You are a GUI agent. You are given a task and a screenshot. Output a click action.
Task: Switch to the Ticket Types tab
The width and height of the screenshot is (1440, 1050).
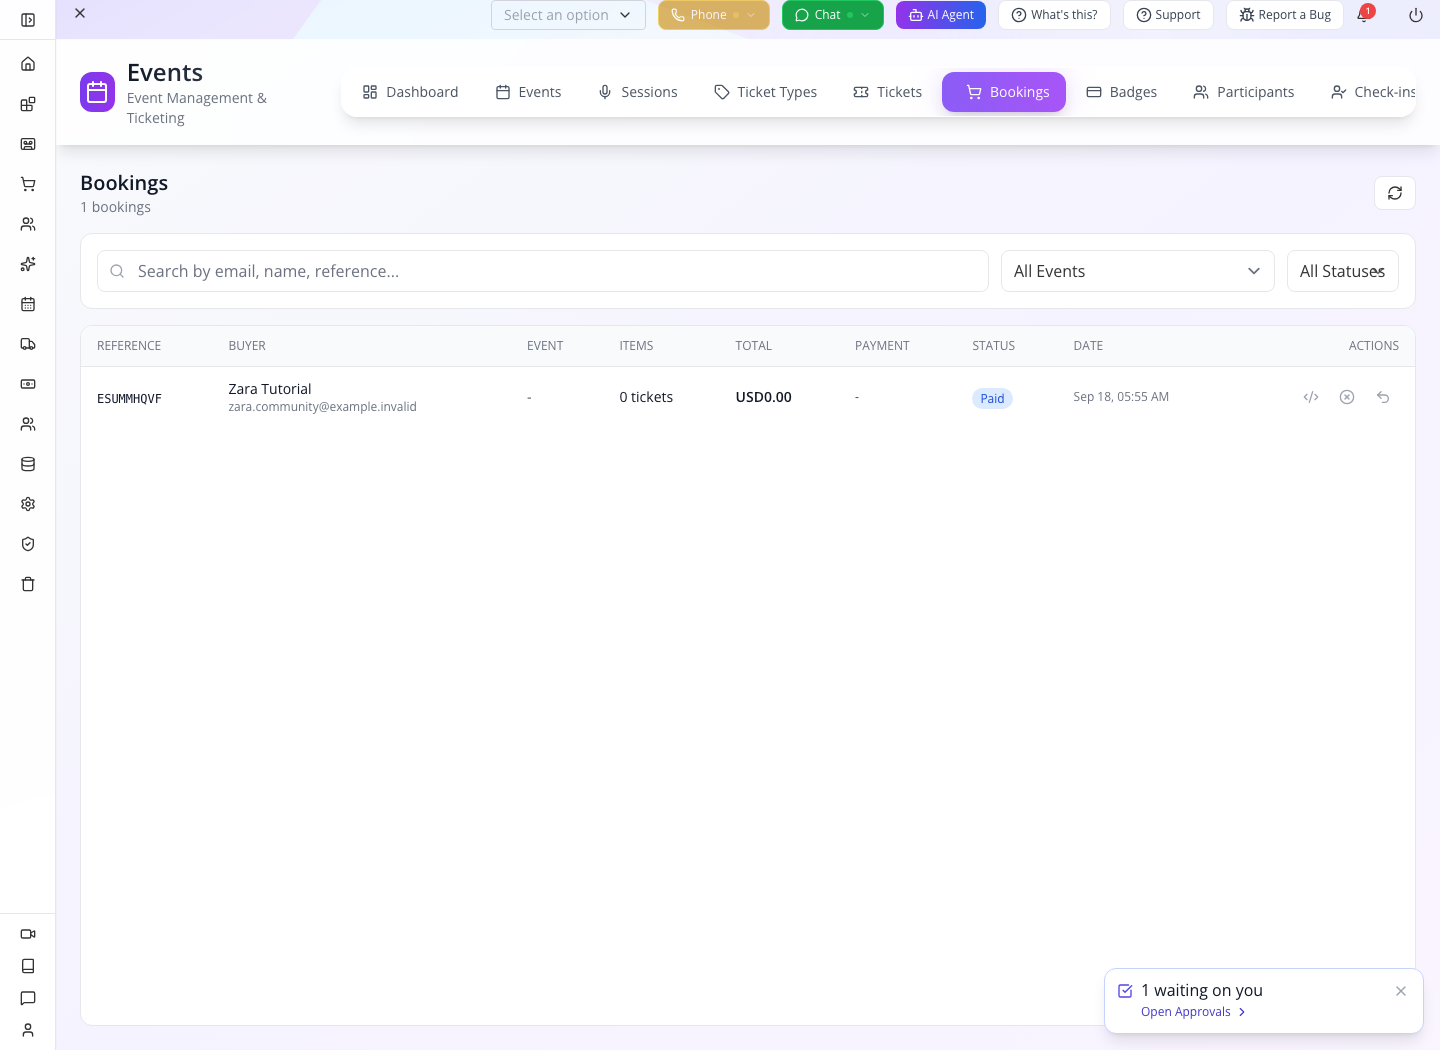coord(765,92)
